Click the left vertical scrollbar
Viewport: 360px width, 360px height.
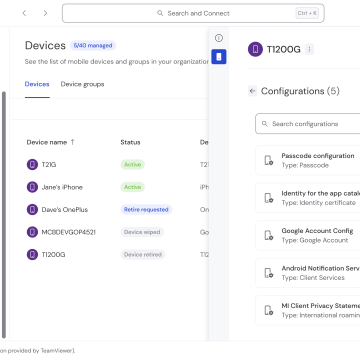[4, 215]
